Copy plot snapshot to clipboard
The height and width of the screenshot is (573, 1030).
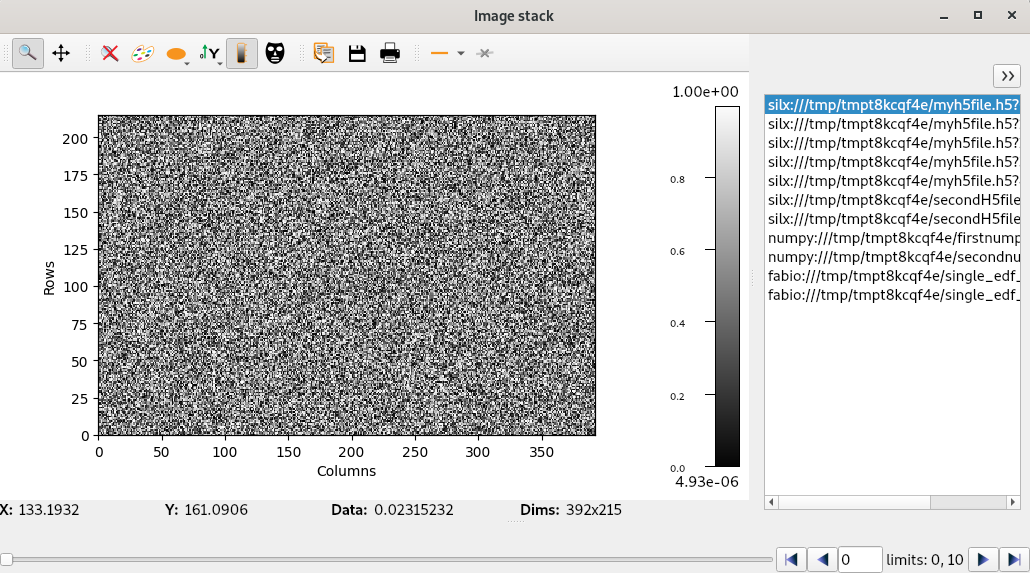(x=323, y=53)
